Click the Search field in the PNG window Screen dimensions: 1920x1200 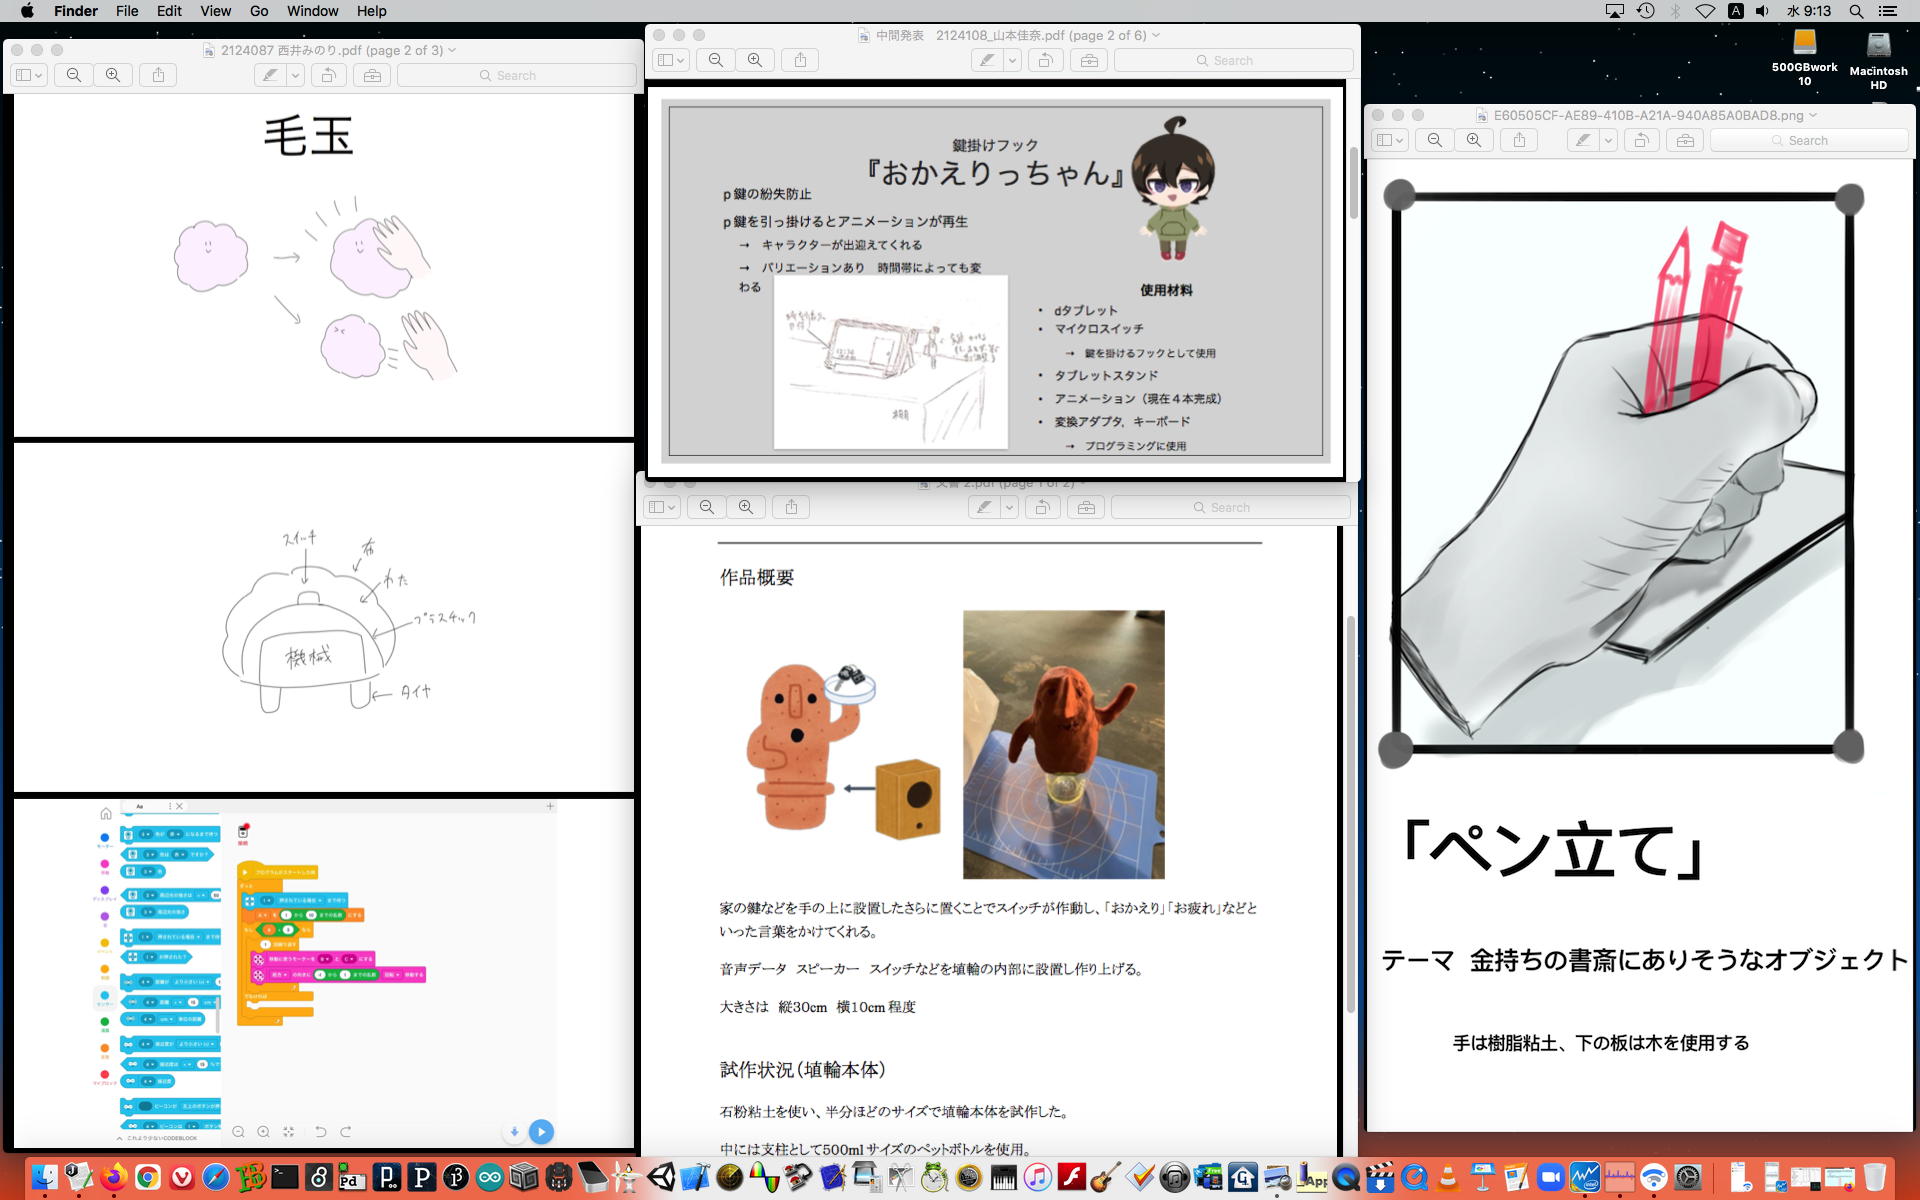[1808, 140]
